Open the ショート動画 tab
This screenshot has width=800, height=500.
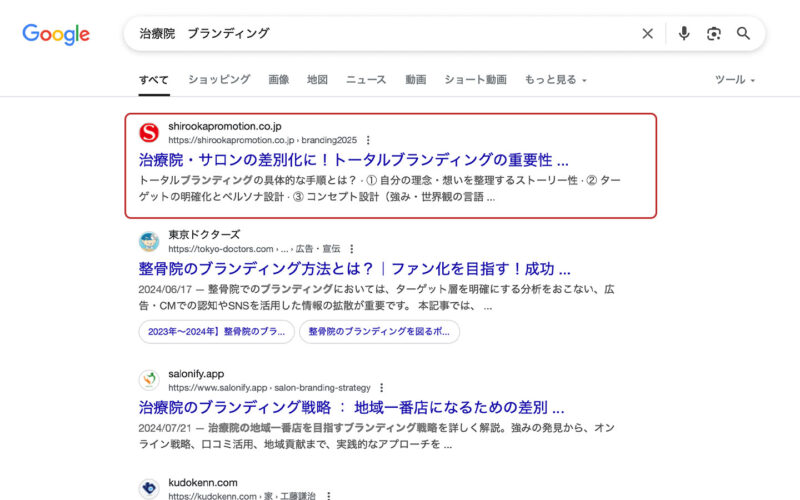(x=475, y=80)
